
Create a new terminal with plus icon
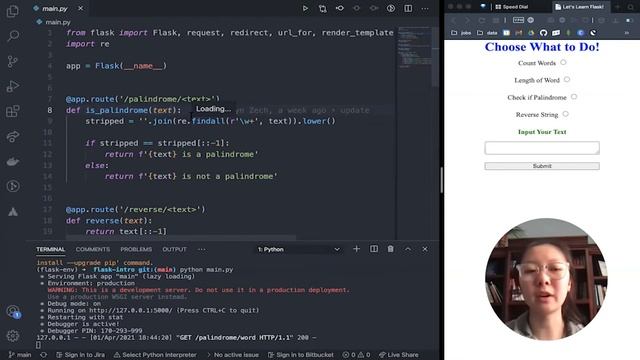click(356, 249)
